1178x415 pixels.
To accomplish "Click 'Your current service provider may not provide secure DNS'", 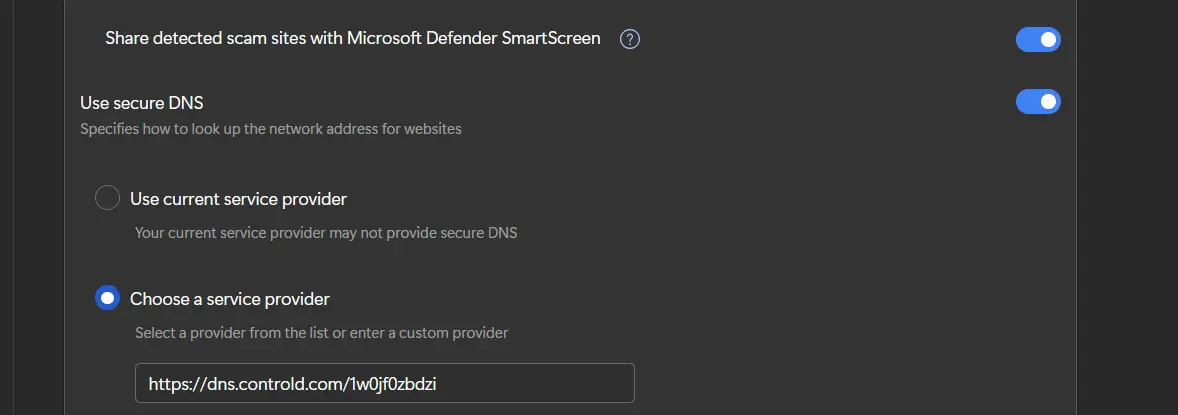I will pyautogui.click(x=326, y=232).
